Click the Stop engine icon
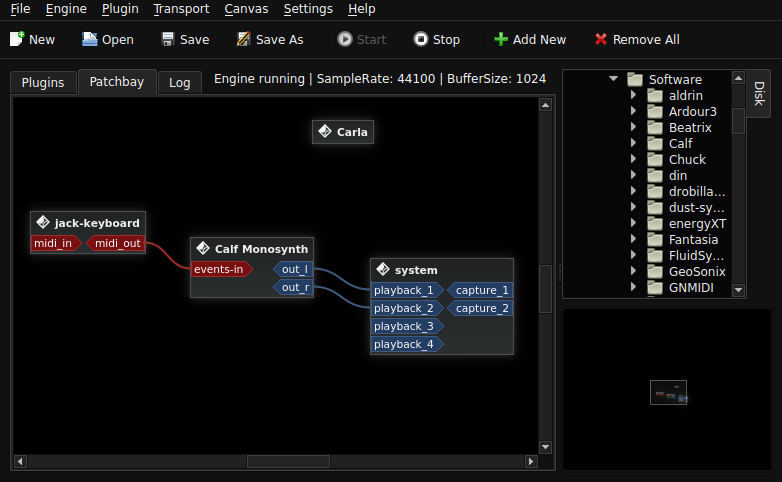 tap(421, 39)
